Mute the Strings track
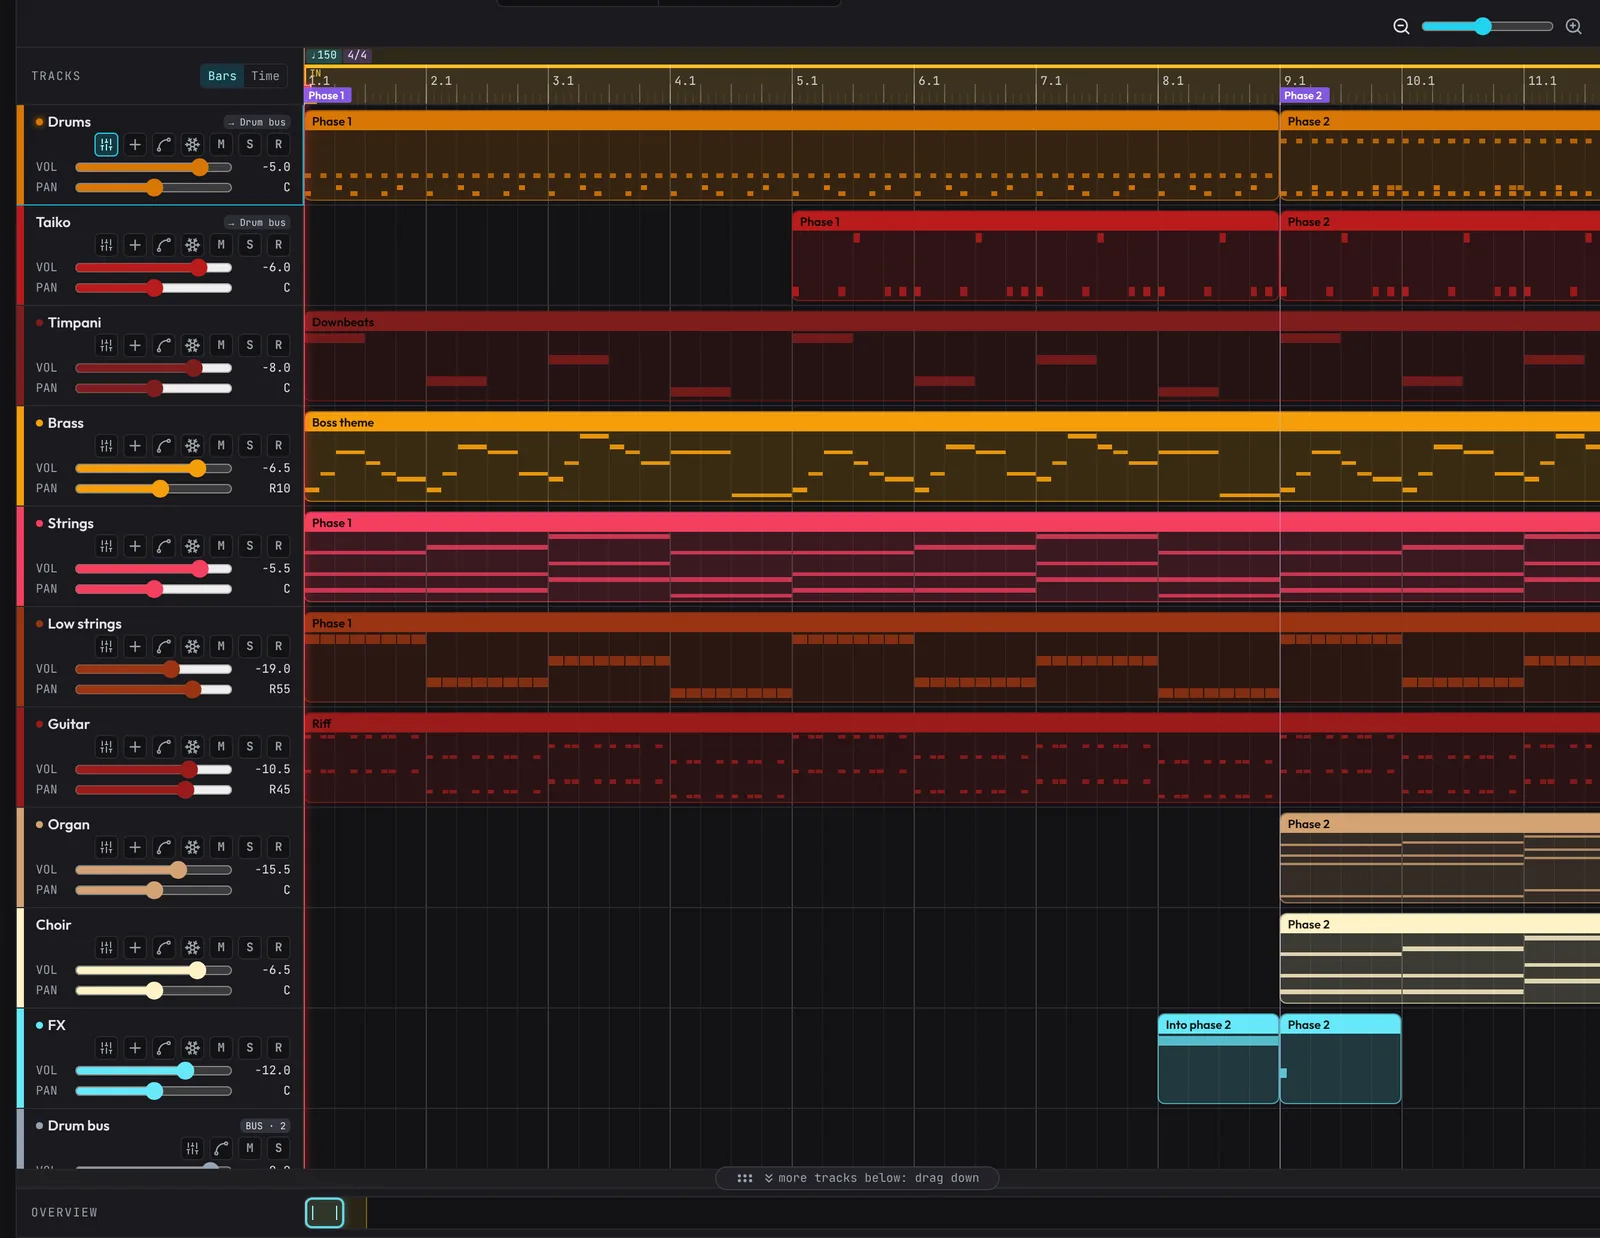Screen dimensions: 1600x1238 (x=221, y=546)
